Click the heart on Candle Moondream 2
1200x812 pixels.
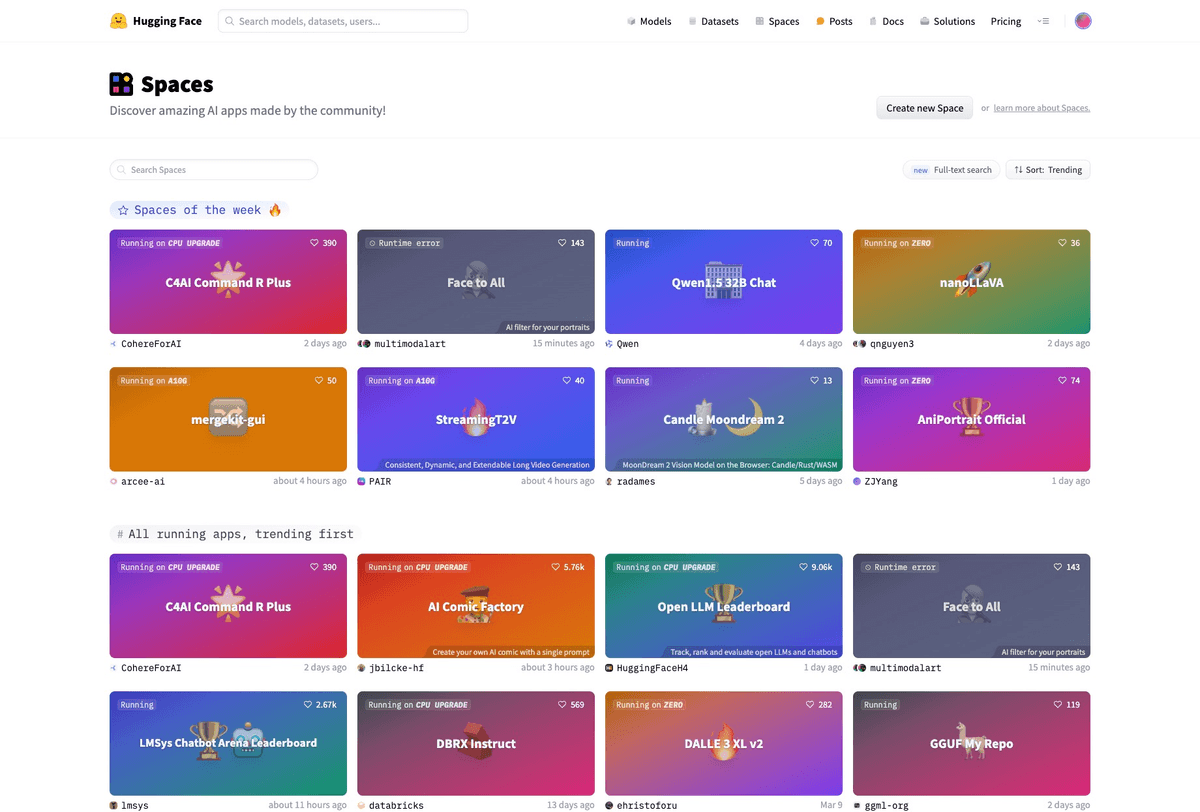814,381
